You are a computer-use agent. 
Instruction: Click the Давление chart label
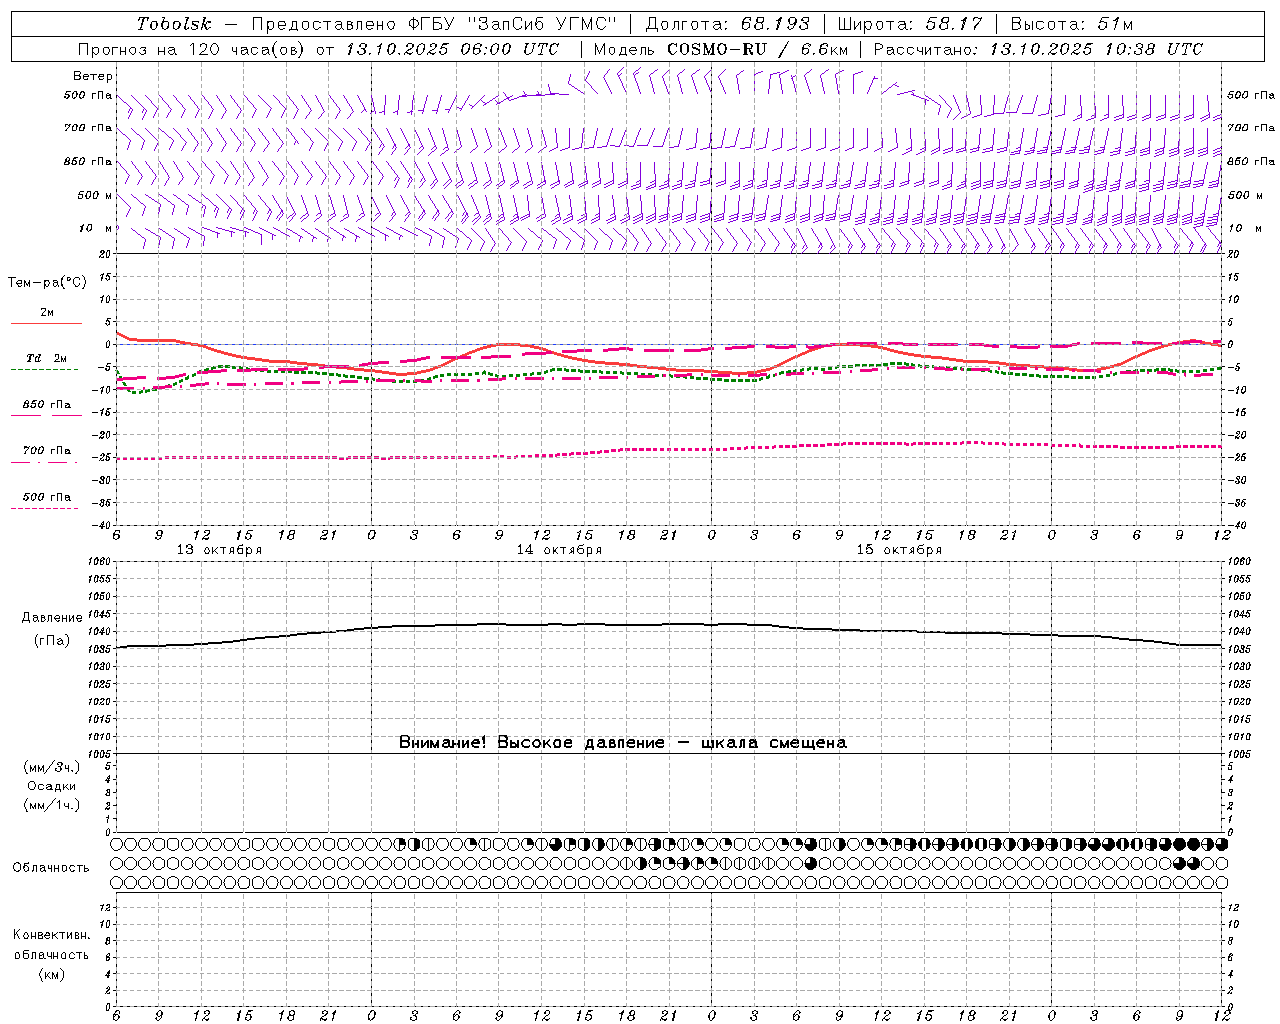click(52, 618)
